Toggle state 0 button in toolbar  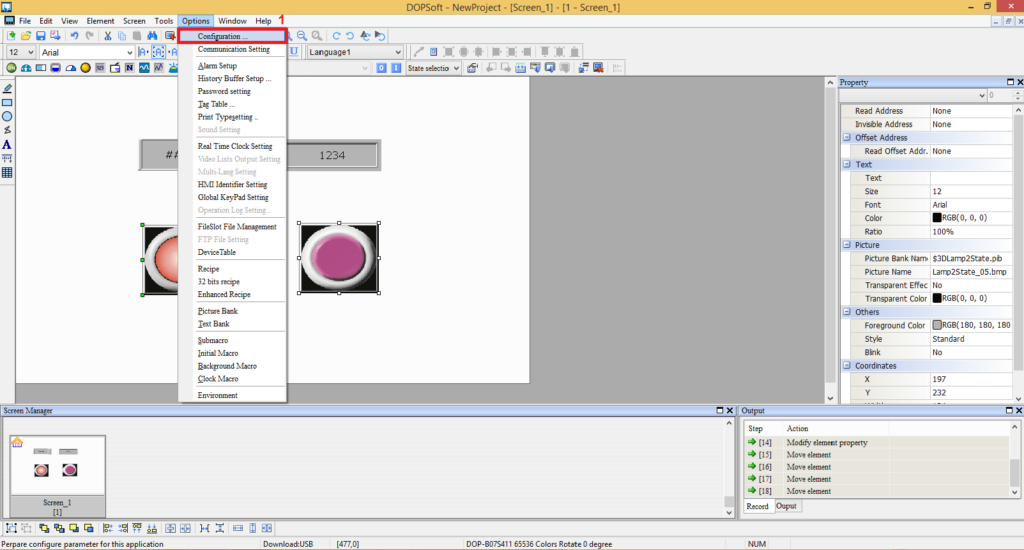point(381,68)
